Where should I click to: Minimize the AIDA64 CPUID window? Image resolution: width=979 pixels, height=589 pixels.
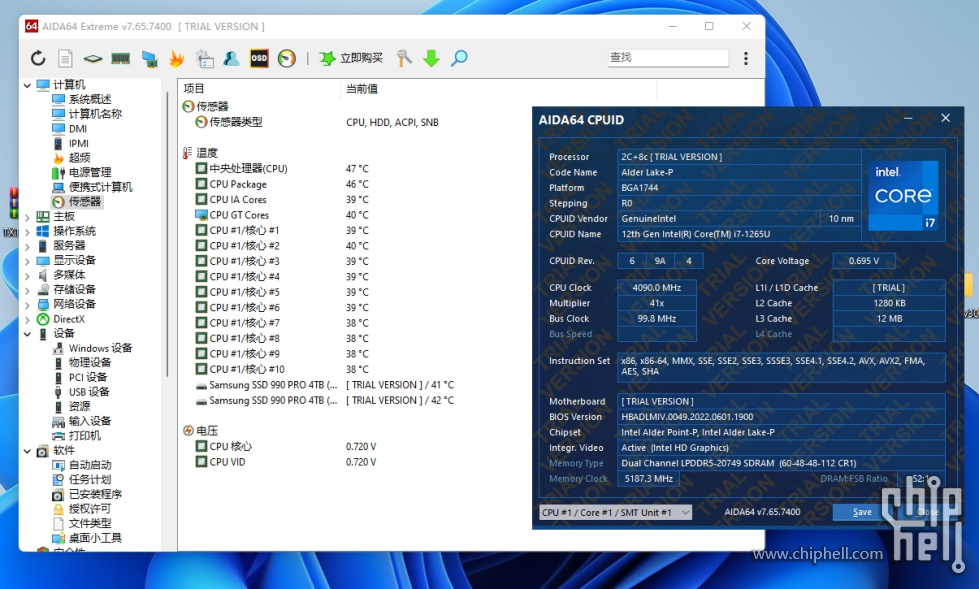click(908, 118)
